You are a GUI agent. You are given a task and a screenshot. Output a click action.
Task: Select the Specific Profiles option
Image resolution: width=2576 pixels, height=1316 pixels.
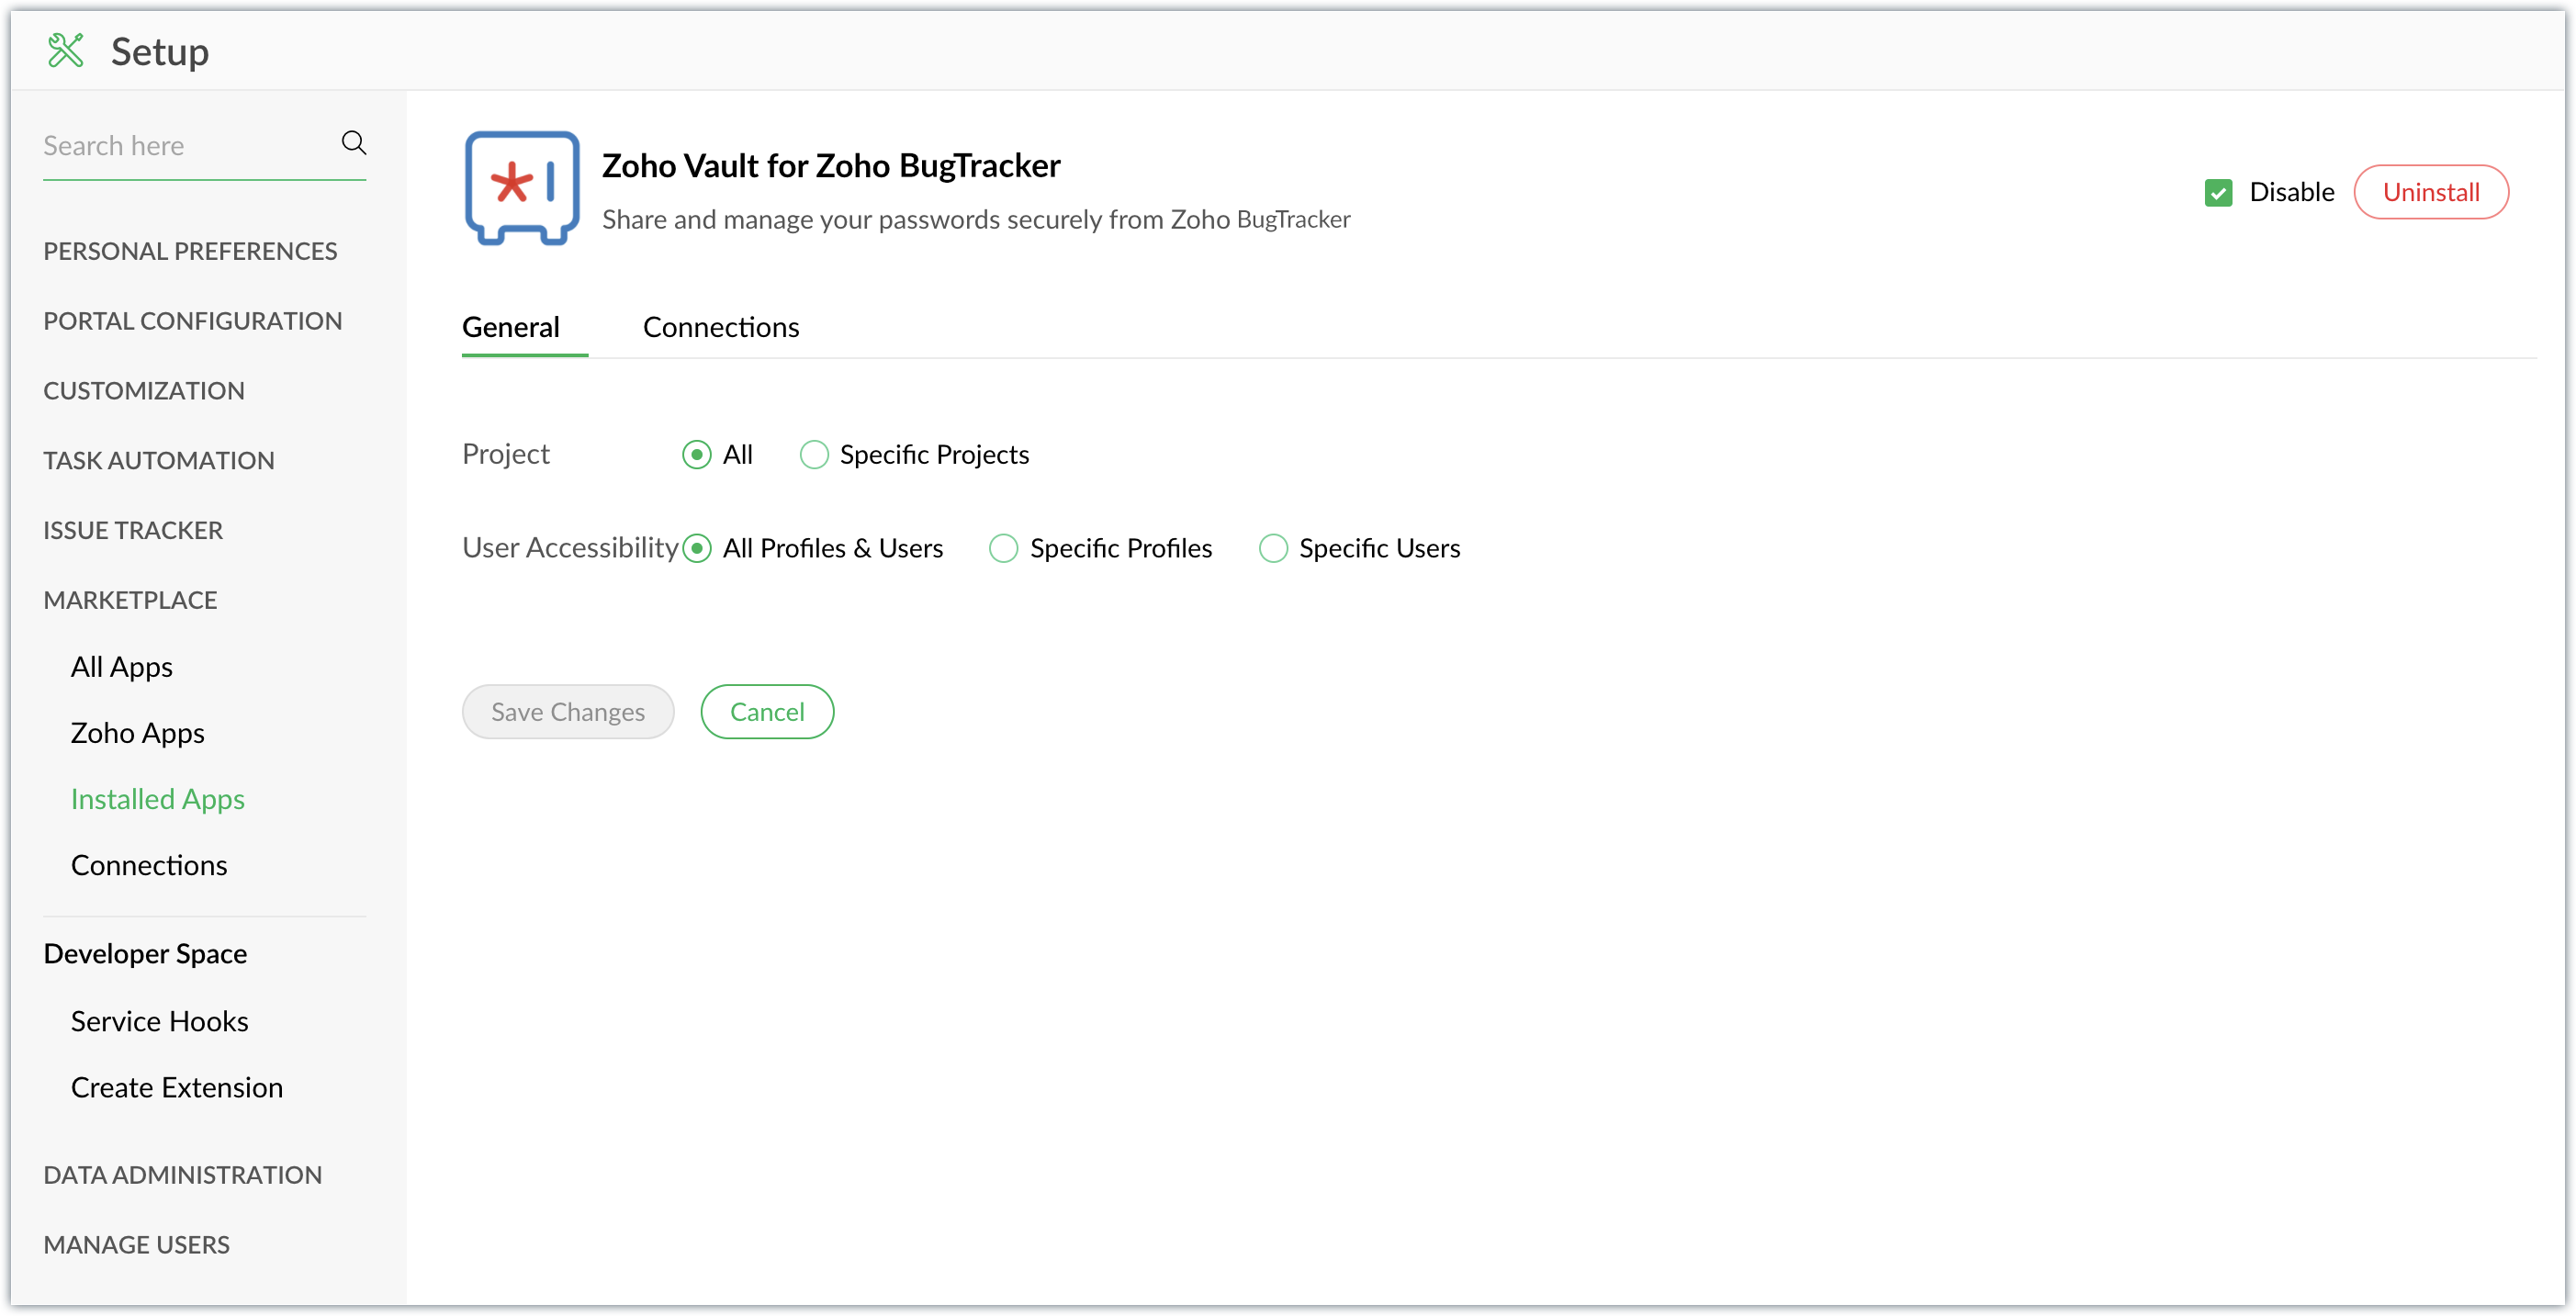pyautogui.click(x=1003, y=548)
